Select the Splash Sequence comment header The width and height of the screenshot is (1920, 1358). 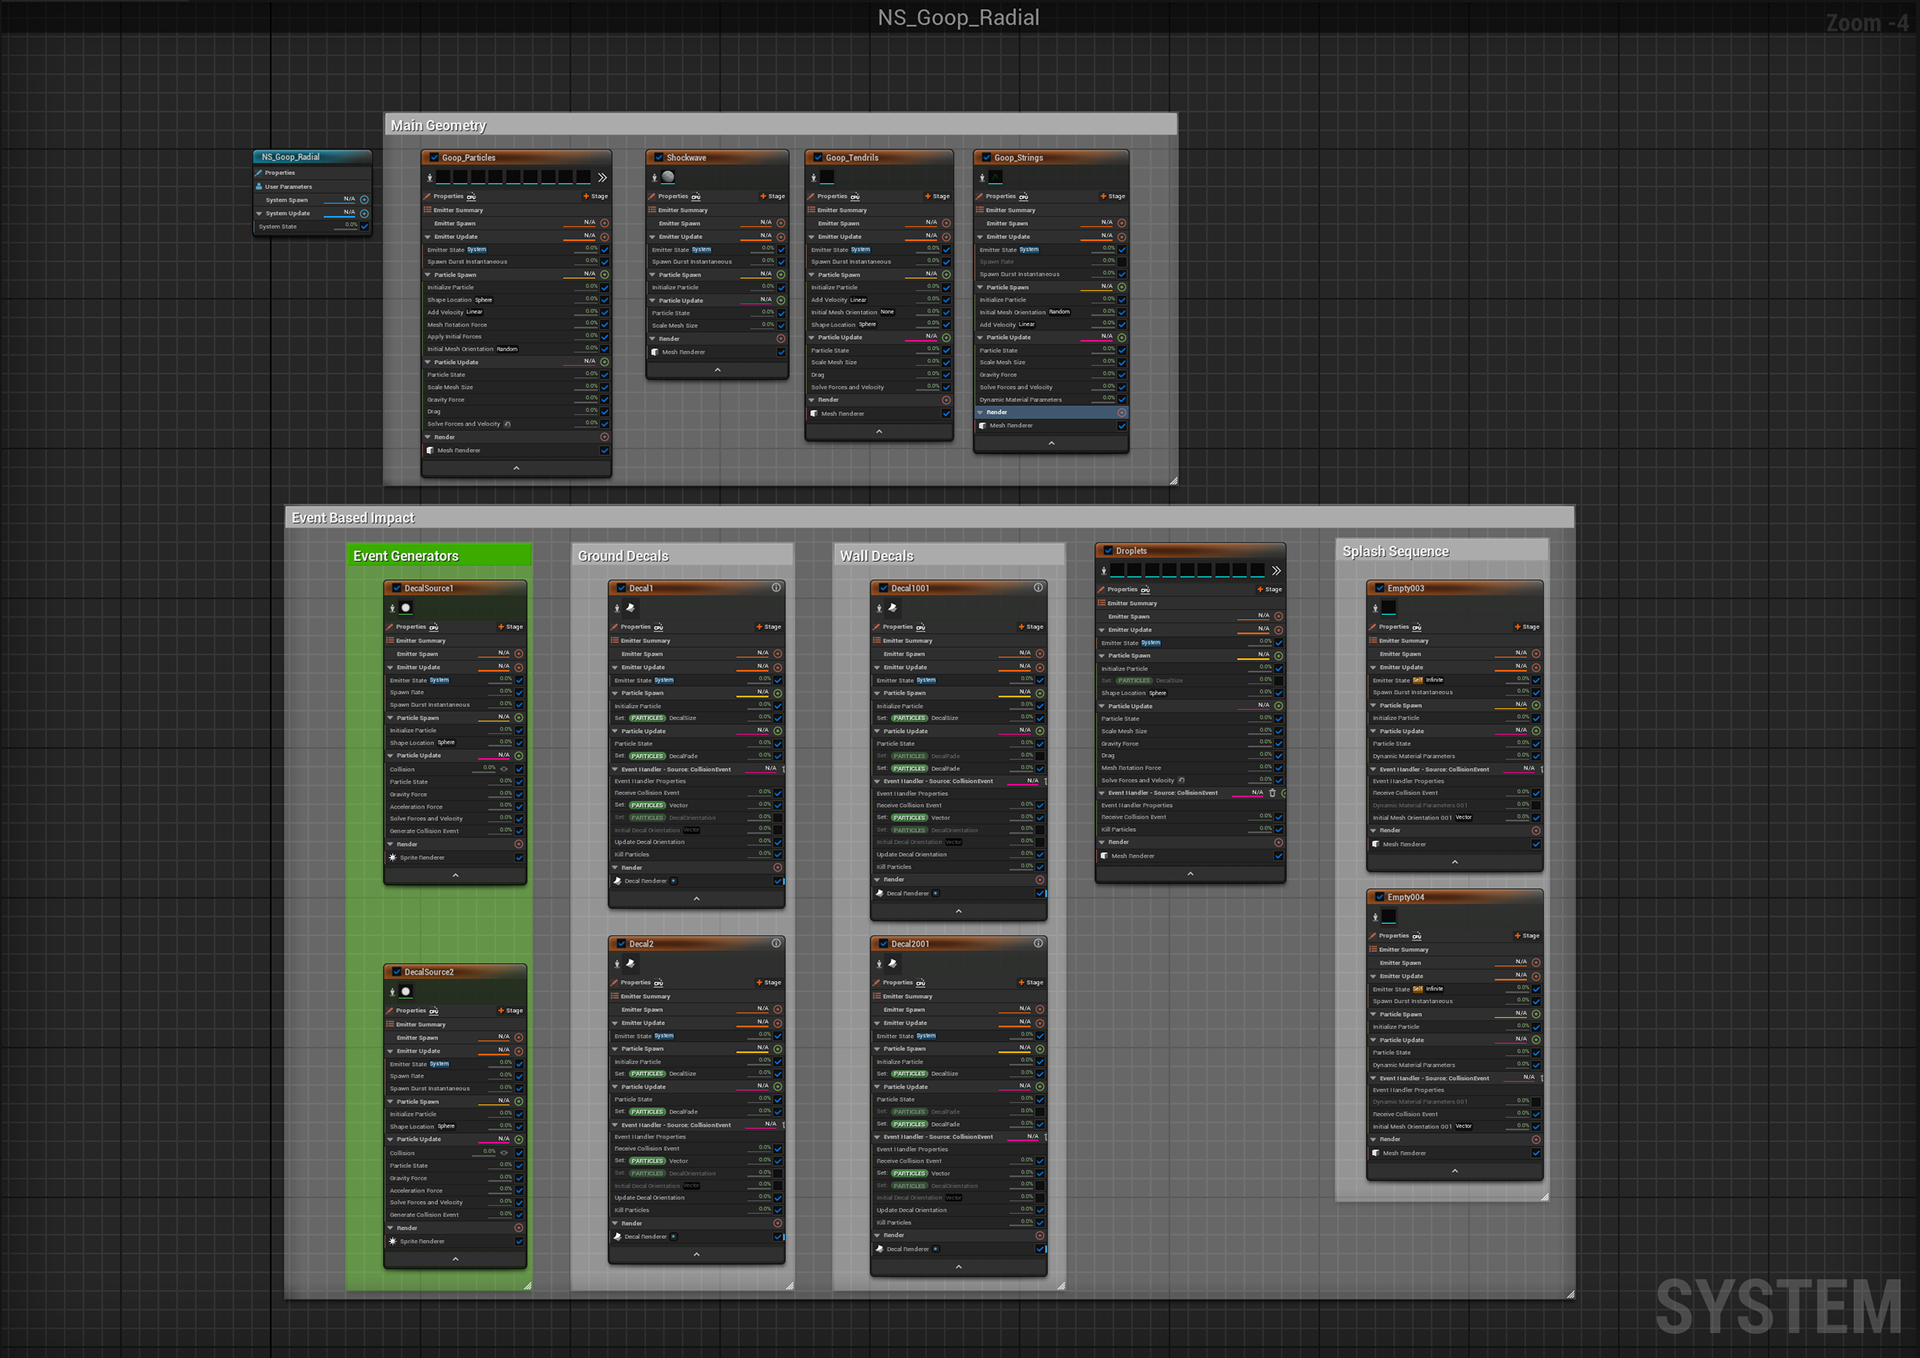pos(1442,551)
